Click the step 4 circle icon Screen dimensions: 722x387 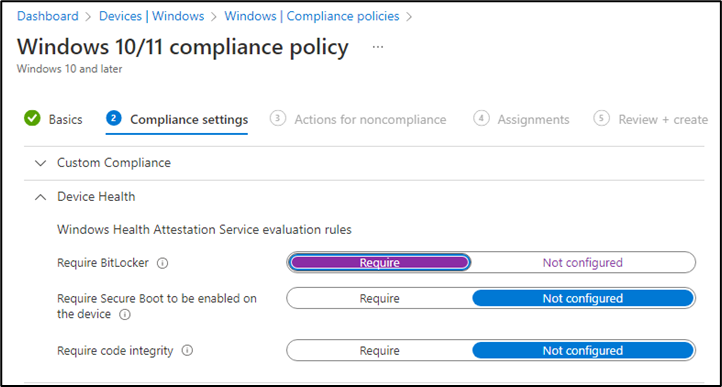pyautogui.click(x=481, y=119)
